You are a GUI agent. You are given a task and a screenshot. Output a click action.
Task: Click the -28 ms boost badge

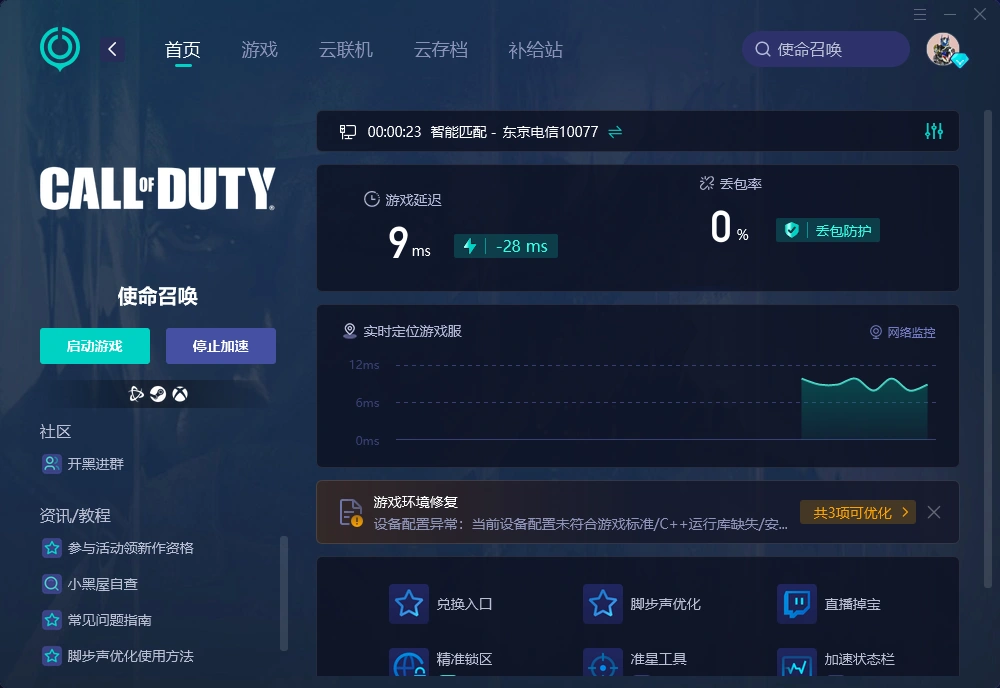pos(506,246)
